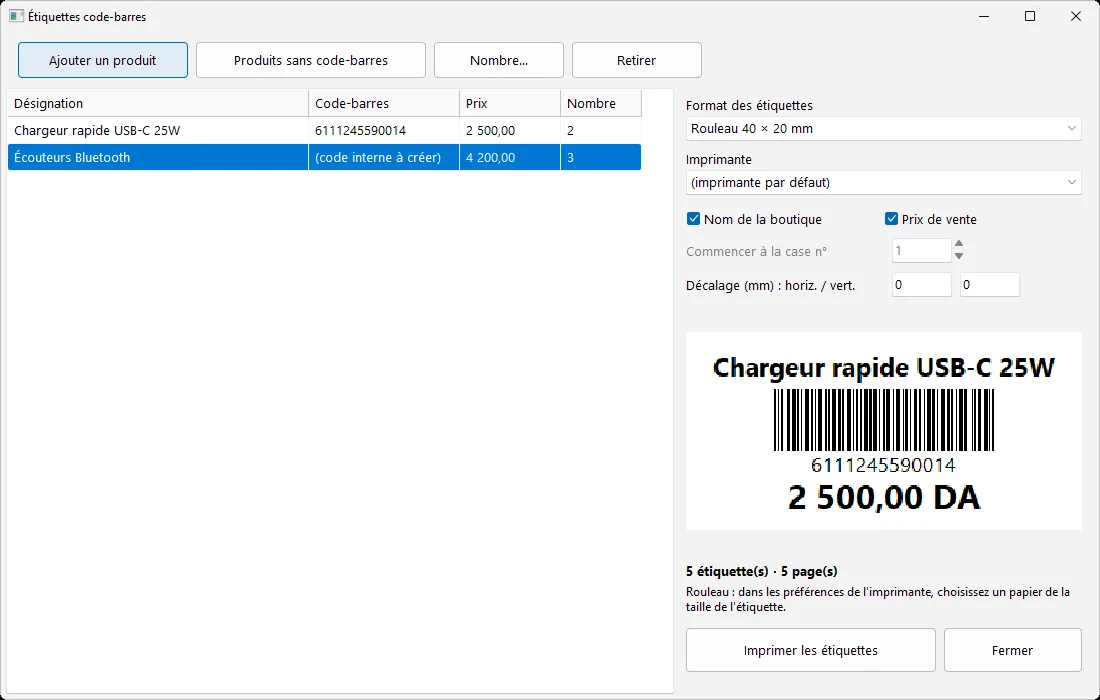The height and width of the screenshot is (700, 1100).
Task: Click the barcode label preview image
Action: (883, 431)
